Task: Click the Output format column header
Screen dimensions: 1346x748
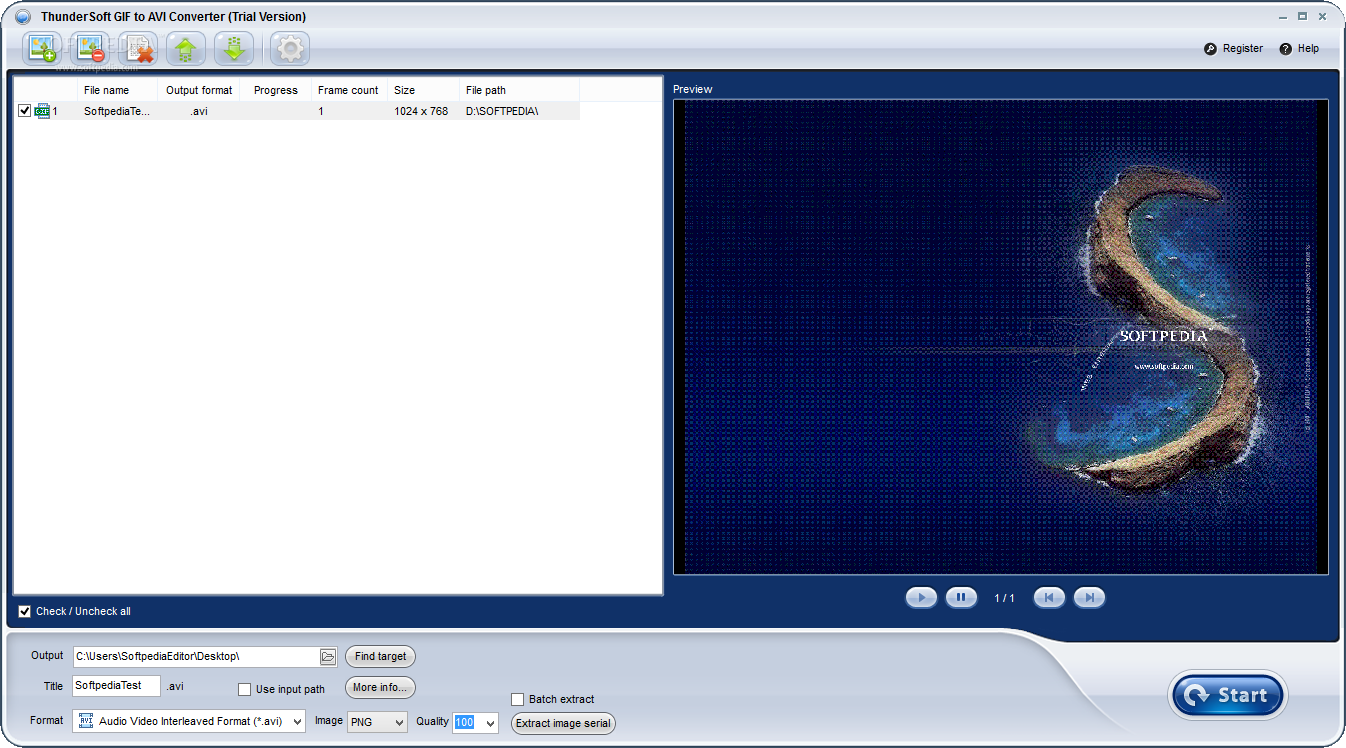Action: pos(199,90)
